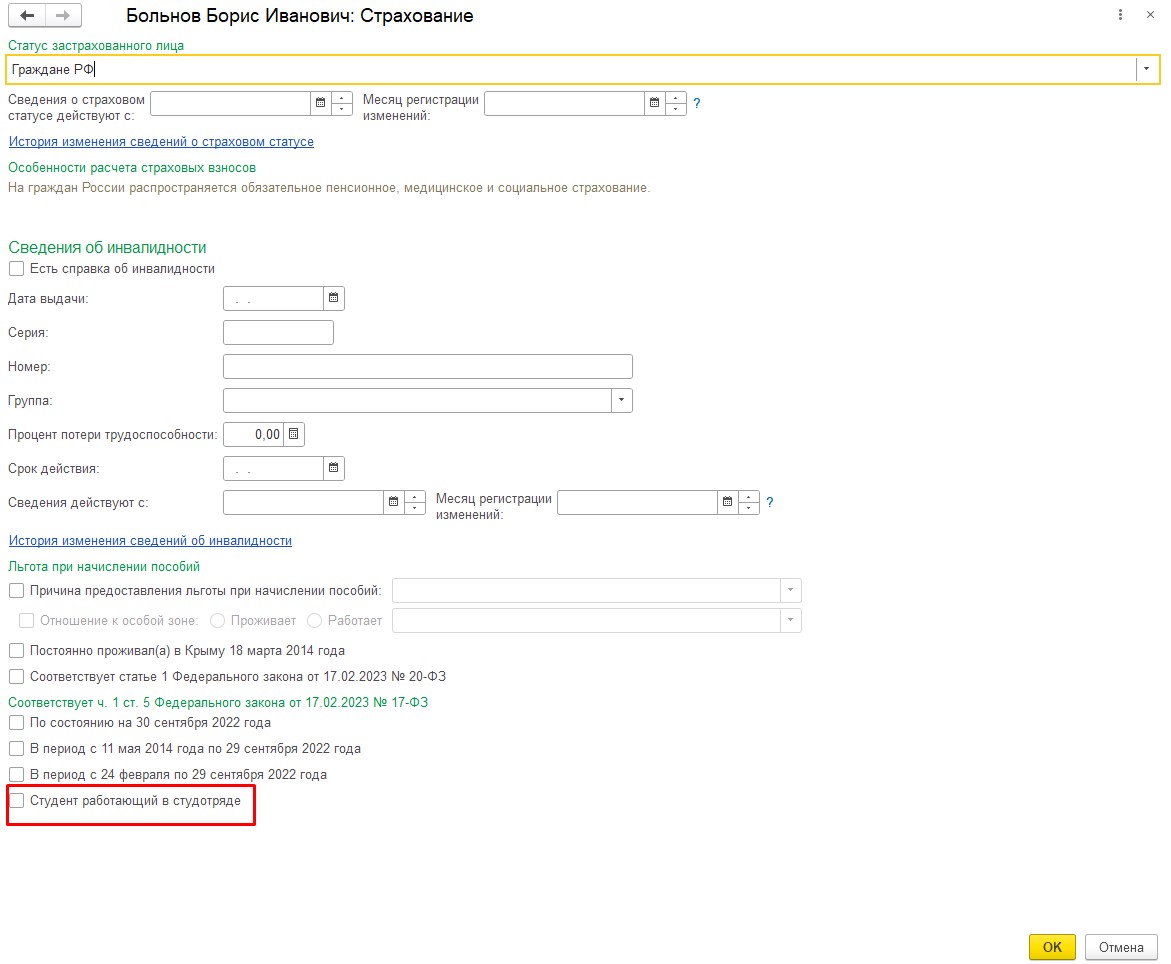Image resolution: width=1171 pixels, height=964 pixels.
Task: Open dropdown for Причина предоставления льготы
Action: click(x=791, y=591)
